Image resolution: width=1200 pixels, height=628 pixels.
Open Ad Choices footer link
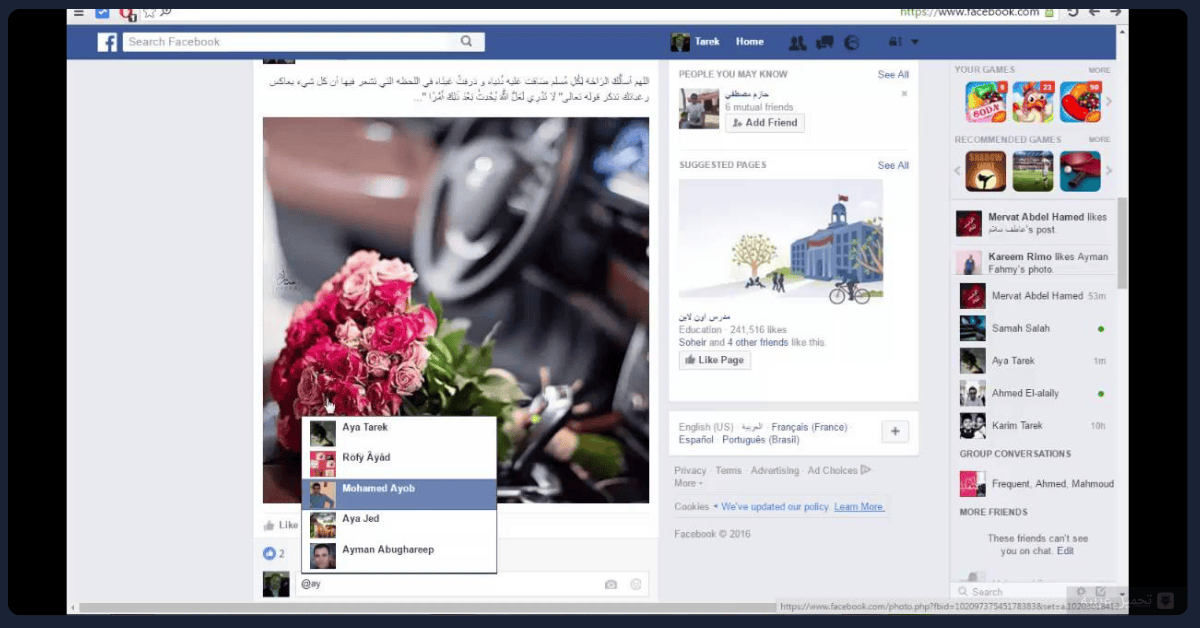tap(839, 470)
